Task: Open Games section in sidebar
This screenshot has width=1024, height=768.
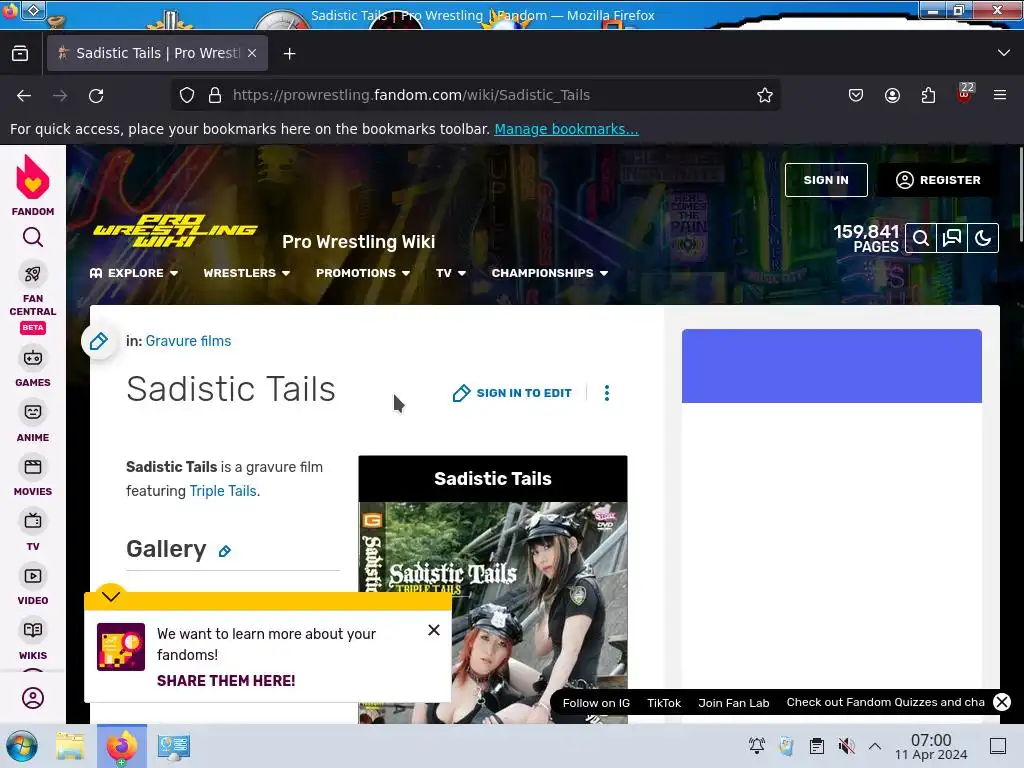Action: tap(33, 368)
